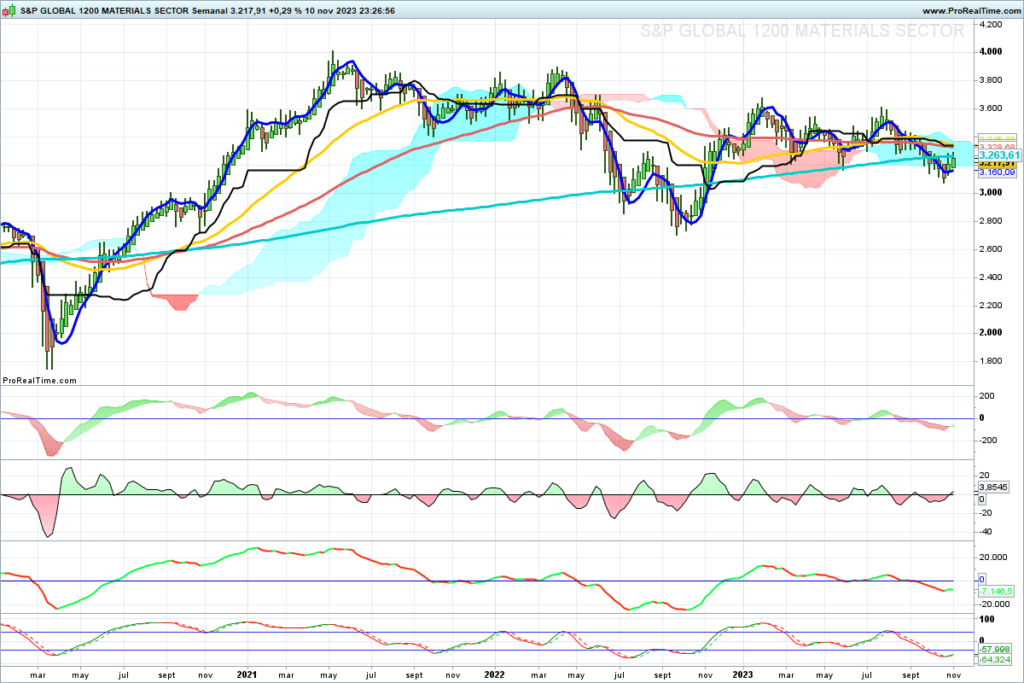Click the 23:26:56 timestamp in header
The height and width of the screenshot is (683, 1024).
[x=375, y=11]
